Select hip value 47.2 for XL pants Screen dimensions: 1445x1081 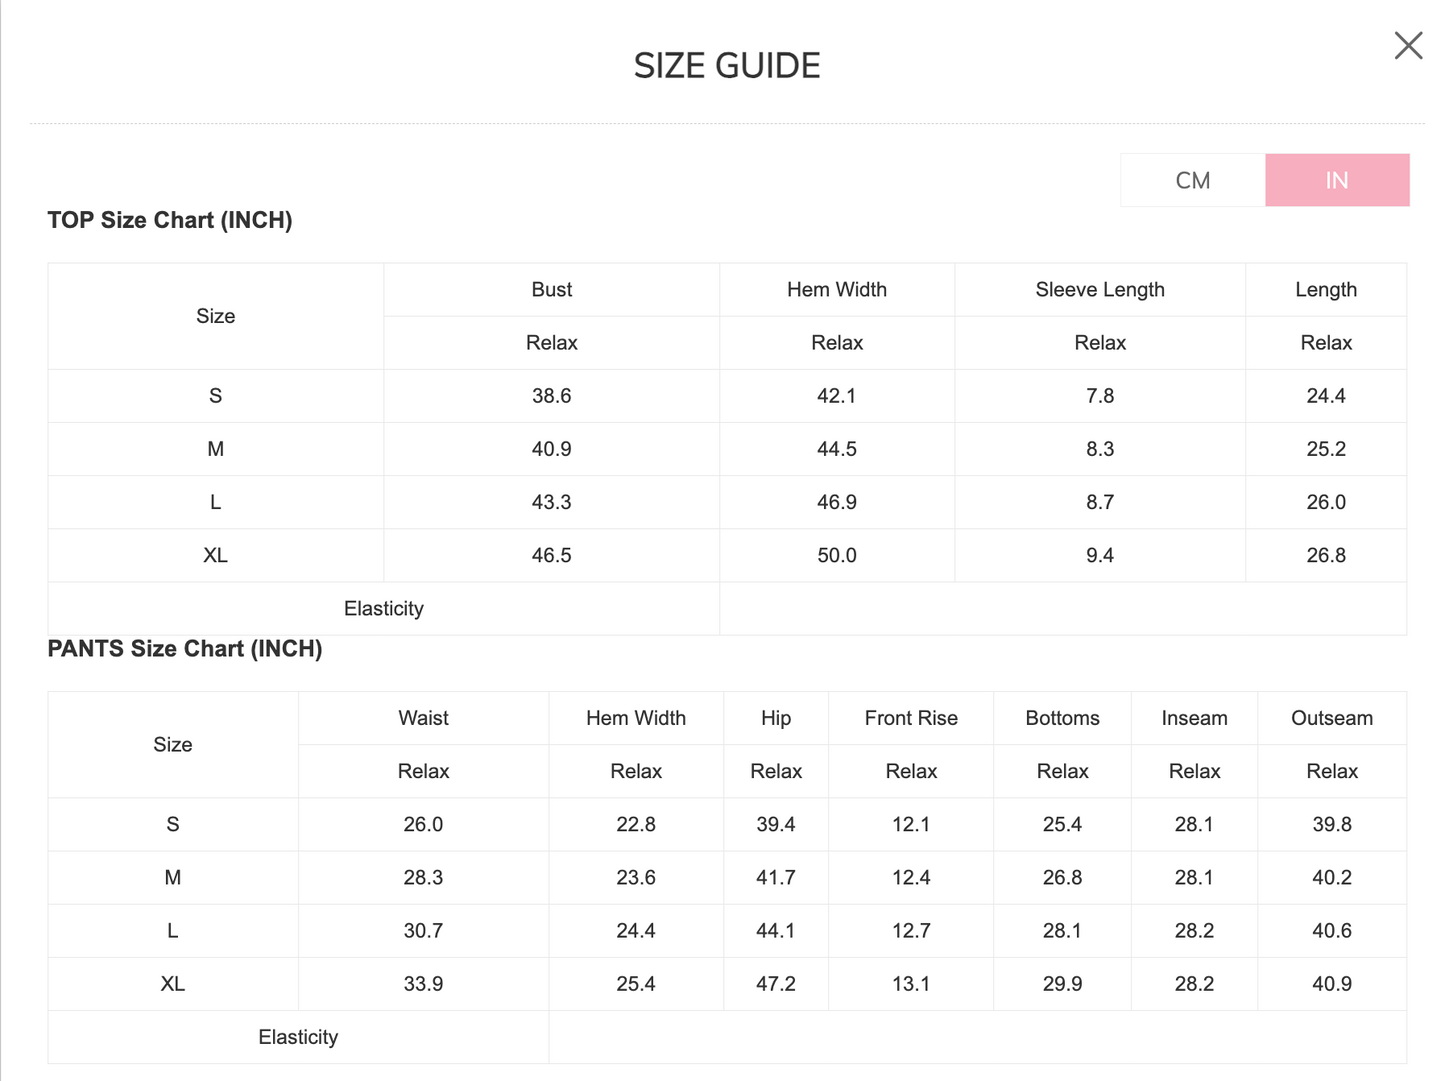776,984
